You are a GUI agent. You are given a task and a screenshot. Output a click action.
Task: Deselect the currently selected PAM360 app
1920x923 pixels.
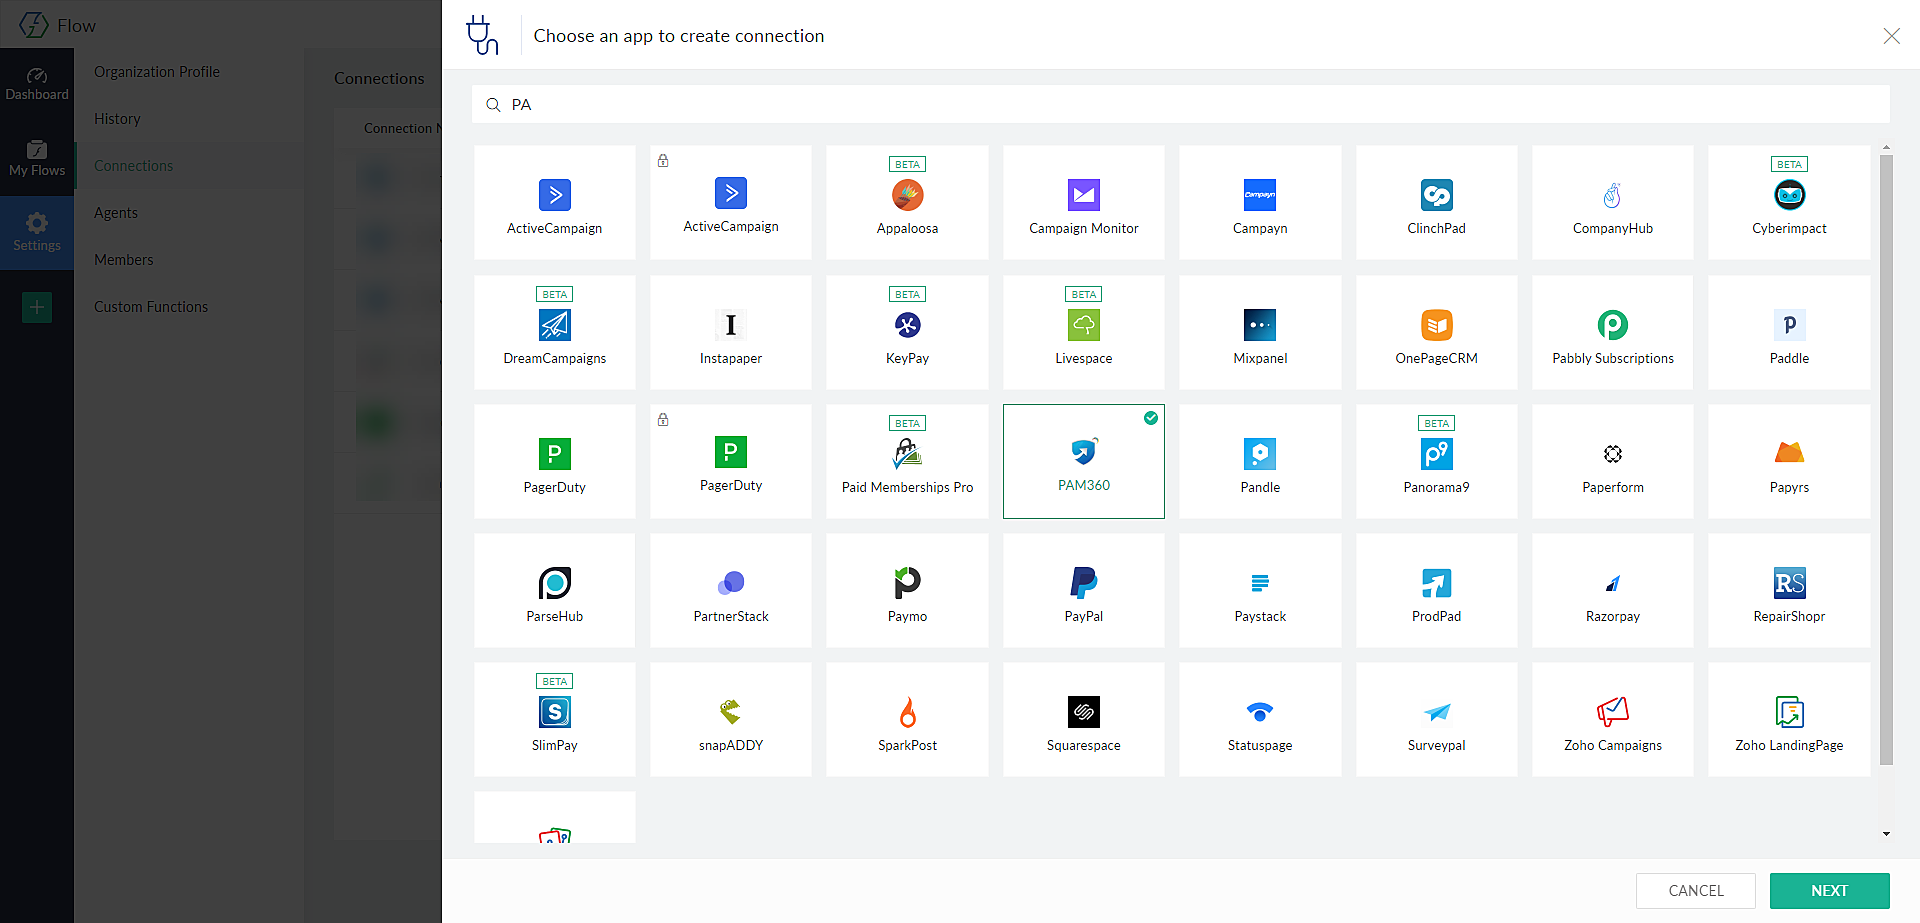pyautogui.click(x=1083, y=461)
